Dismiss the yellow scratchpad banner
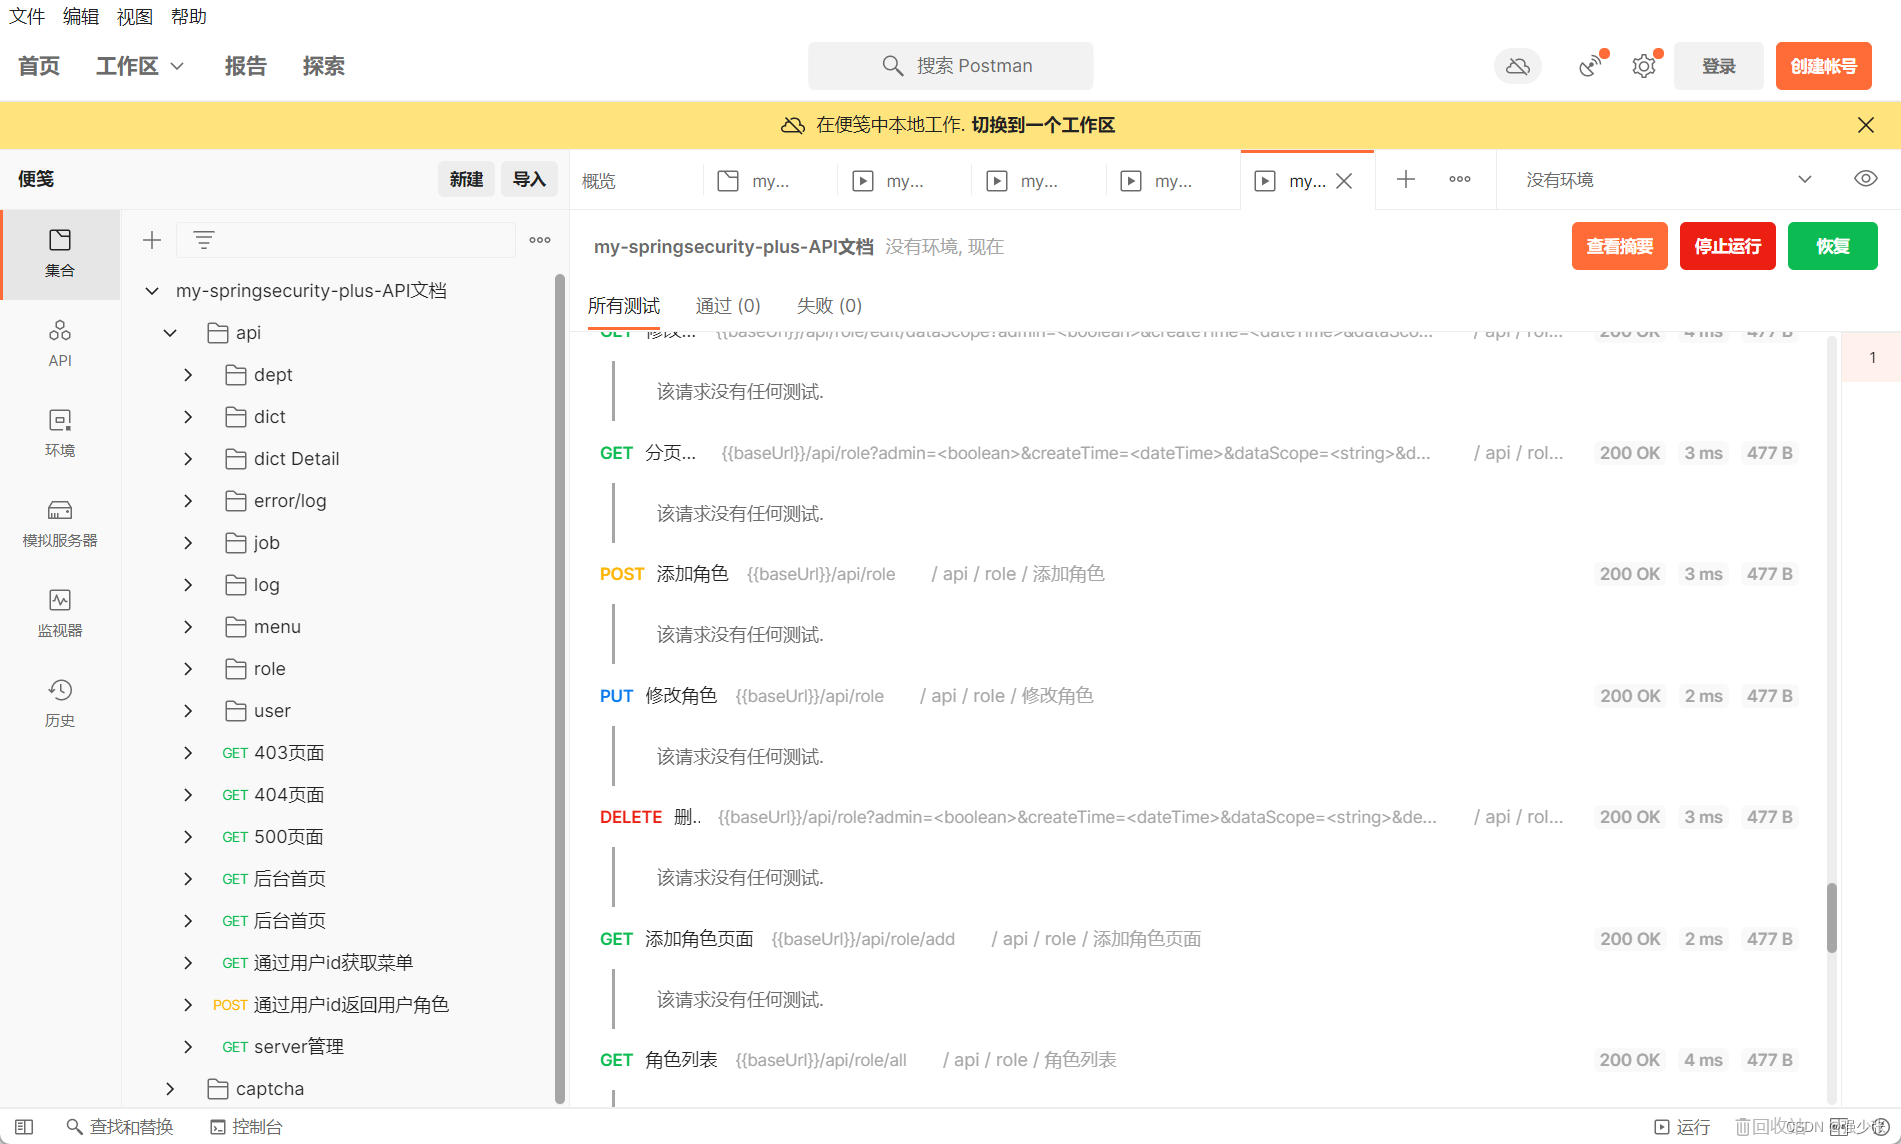The height and width of the screenshot is (1144, 1901). [x=1866, y=125]
